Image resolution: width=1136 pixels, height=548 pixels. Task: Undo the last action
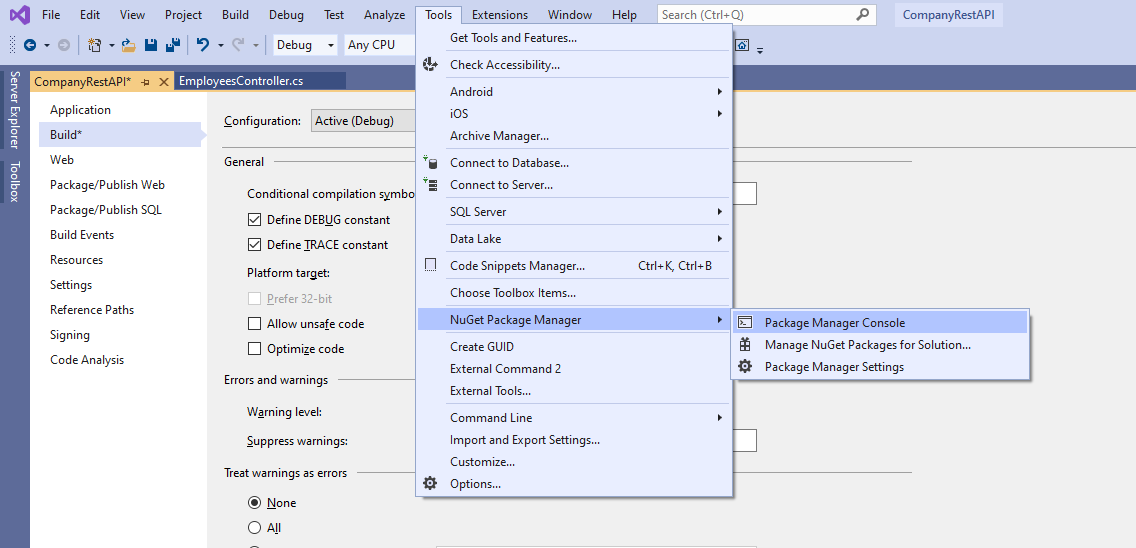(203, 45)
